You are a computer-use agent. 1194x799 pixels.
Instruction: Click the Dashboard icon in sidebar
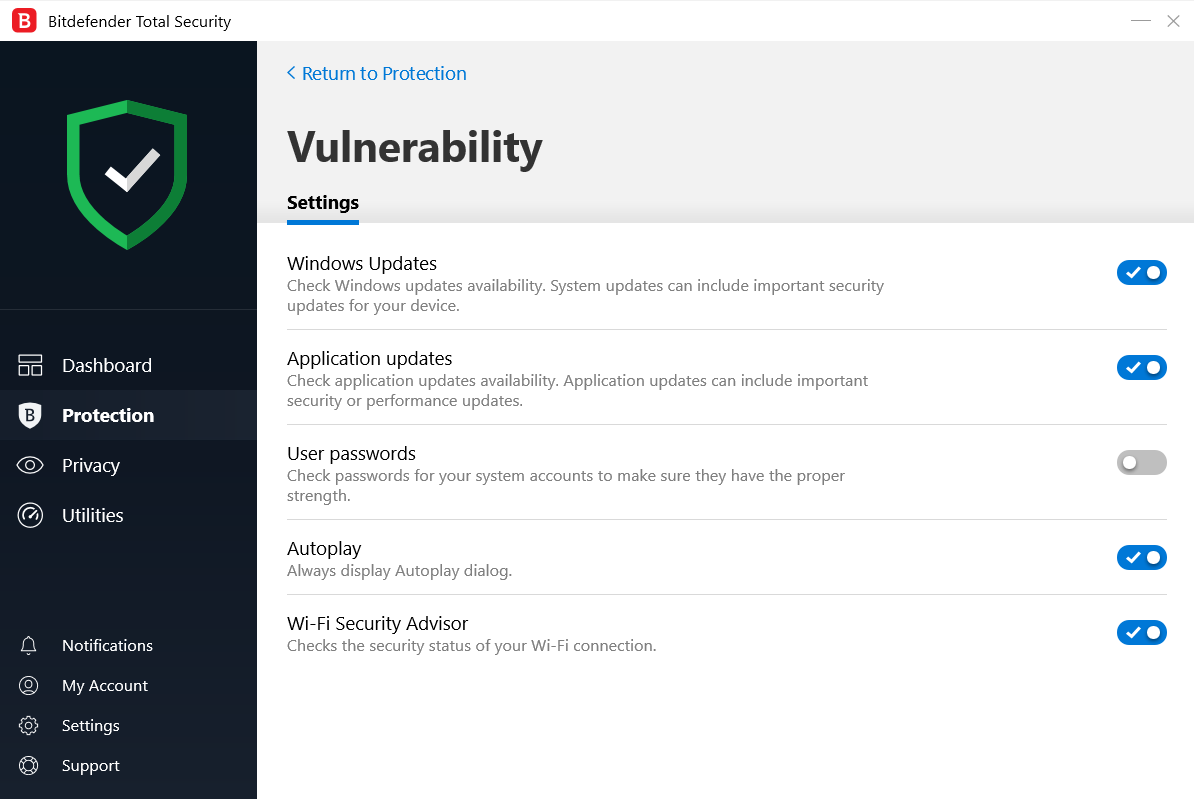[x=30, y=365]
